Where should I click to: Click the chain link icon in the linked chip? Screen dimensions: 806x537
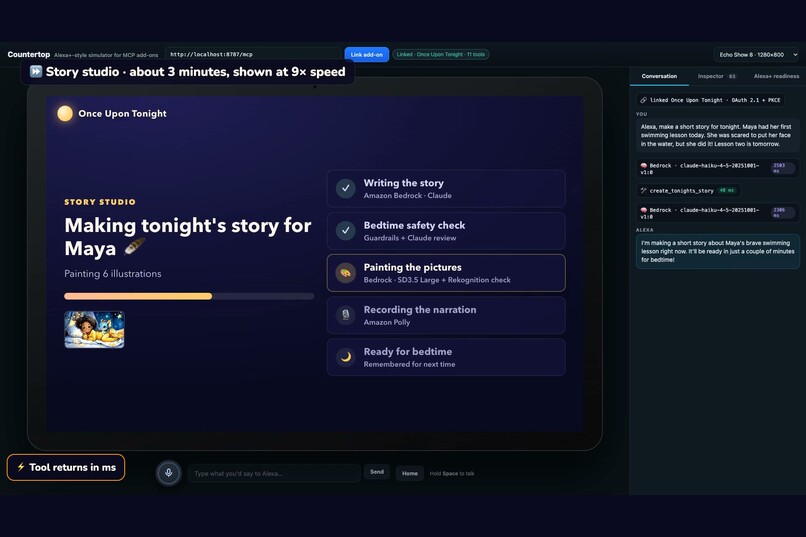(643, 100)
